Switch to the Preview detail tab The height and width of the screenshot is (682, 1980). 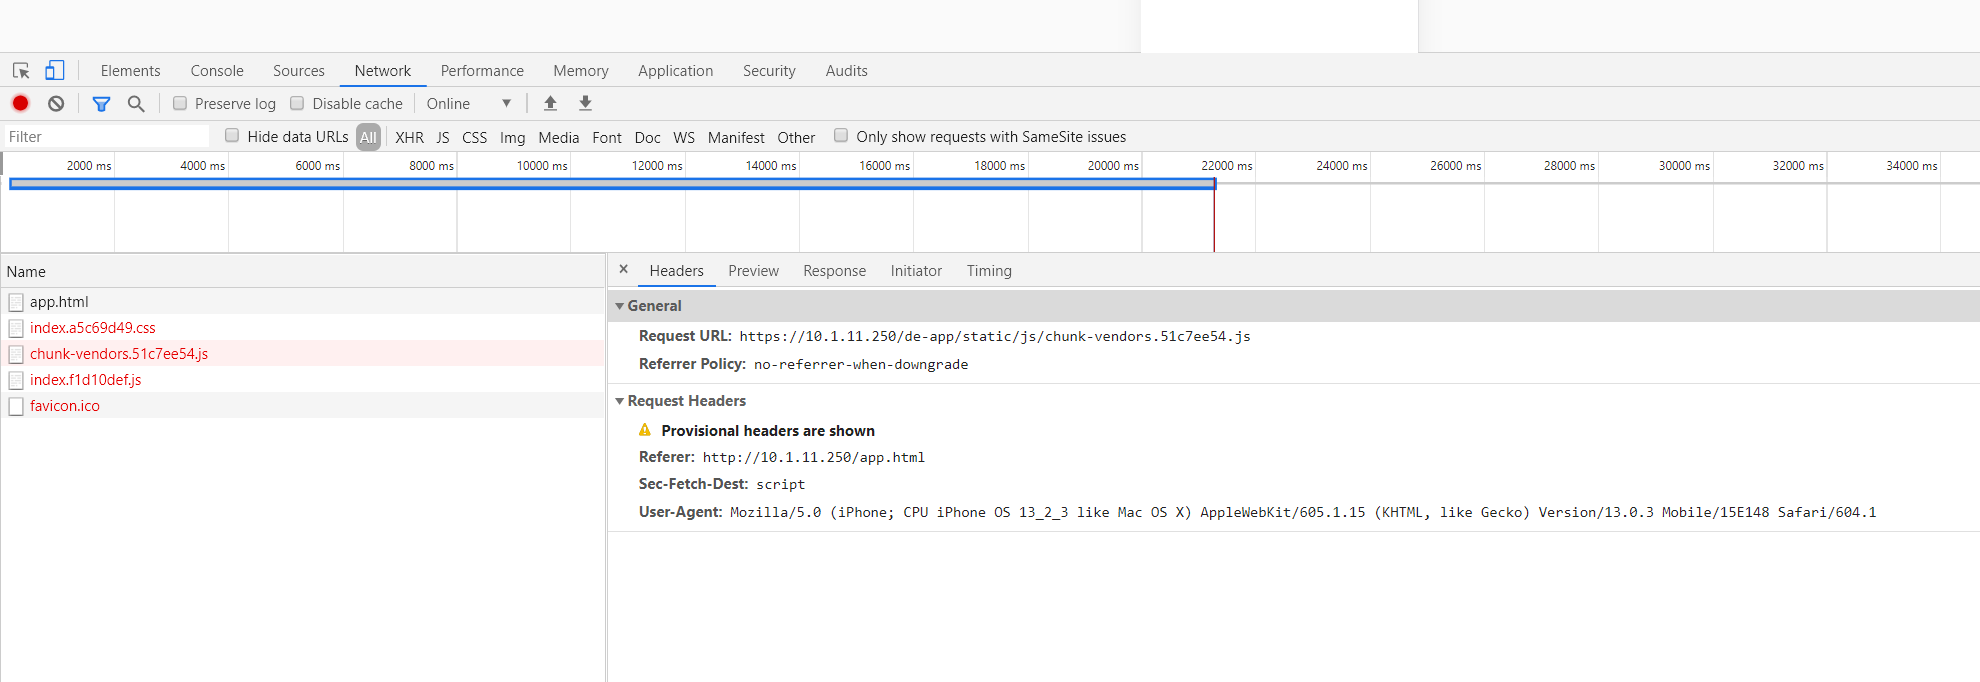pyautogui.click(x=753, y=271)
